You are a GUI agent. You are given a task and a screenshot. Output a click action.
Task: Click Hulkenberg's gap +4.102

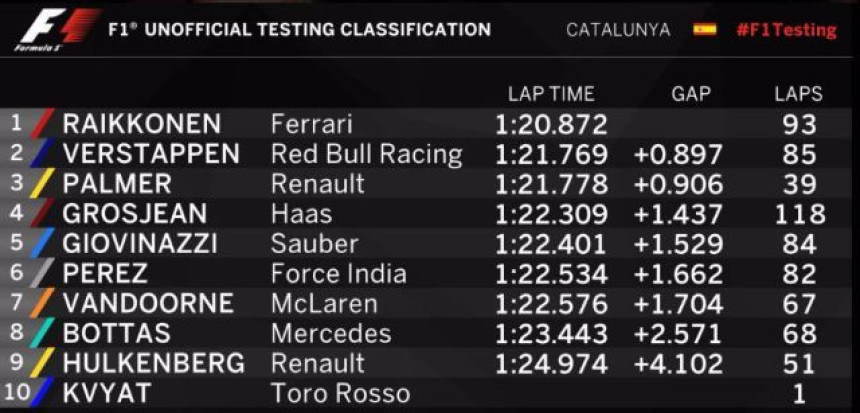pos(678,364)
